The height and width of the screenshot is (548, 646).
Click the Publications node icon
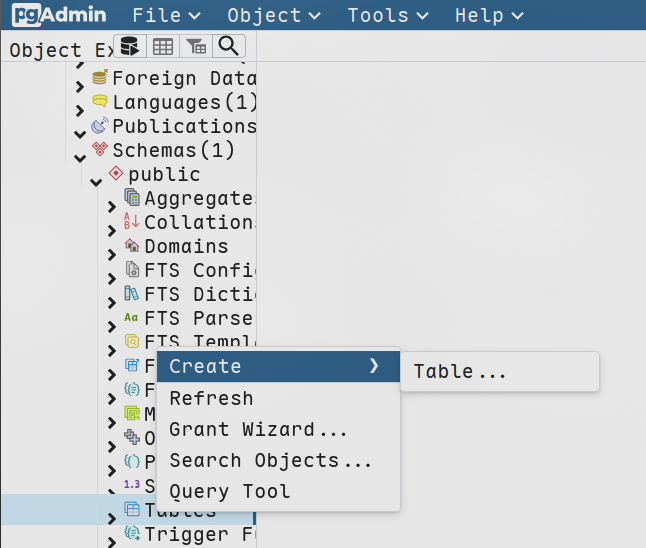pyautogui.click(x=99, y=126)
